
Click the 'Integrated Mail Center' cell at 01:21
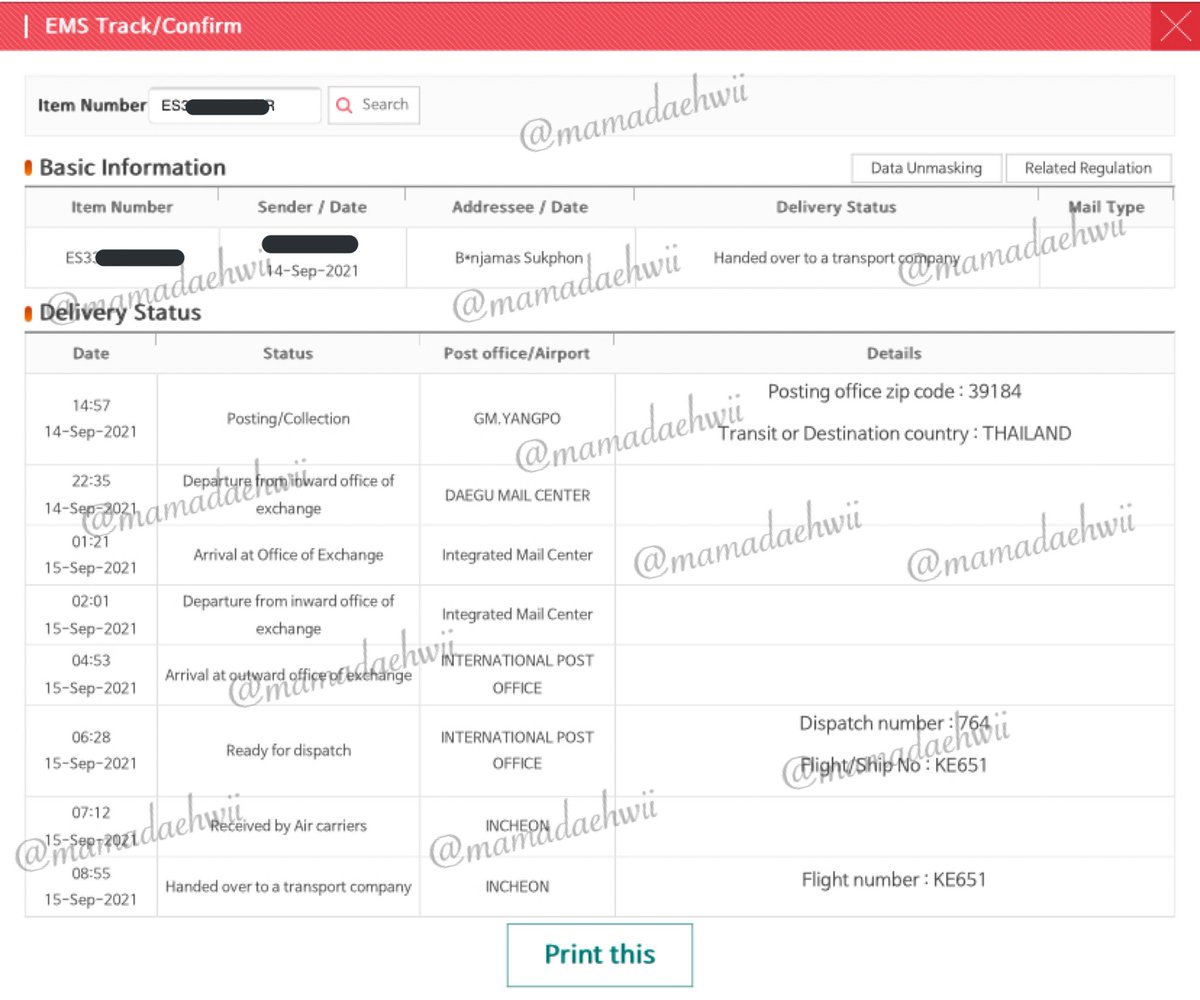point(517,555)
